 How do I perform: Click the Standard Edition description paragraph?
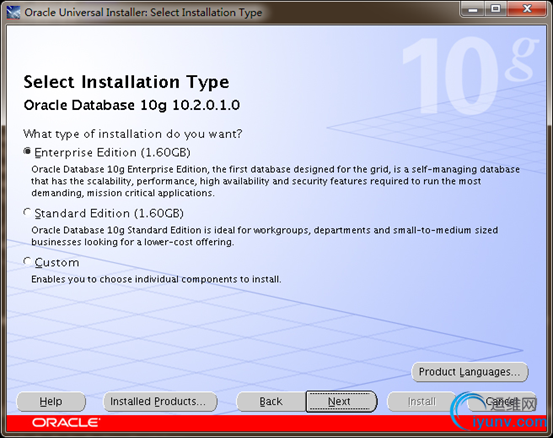[x=265, y=236]
